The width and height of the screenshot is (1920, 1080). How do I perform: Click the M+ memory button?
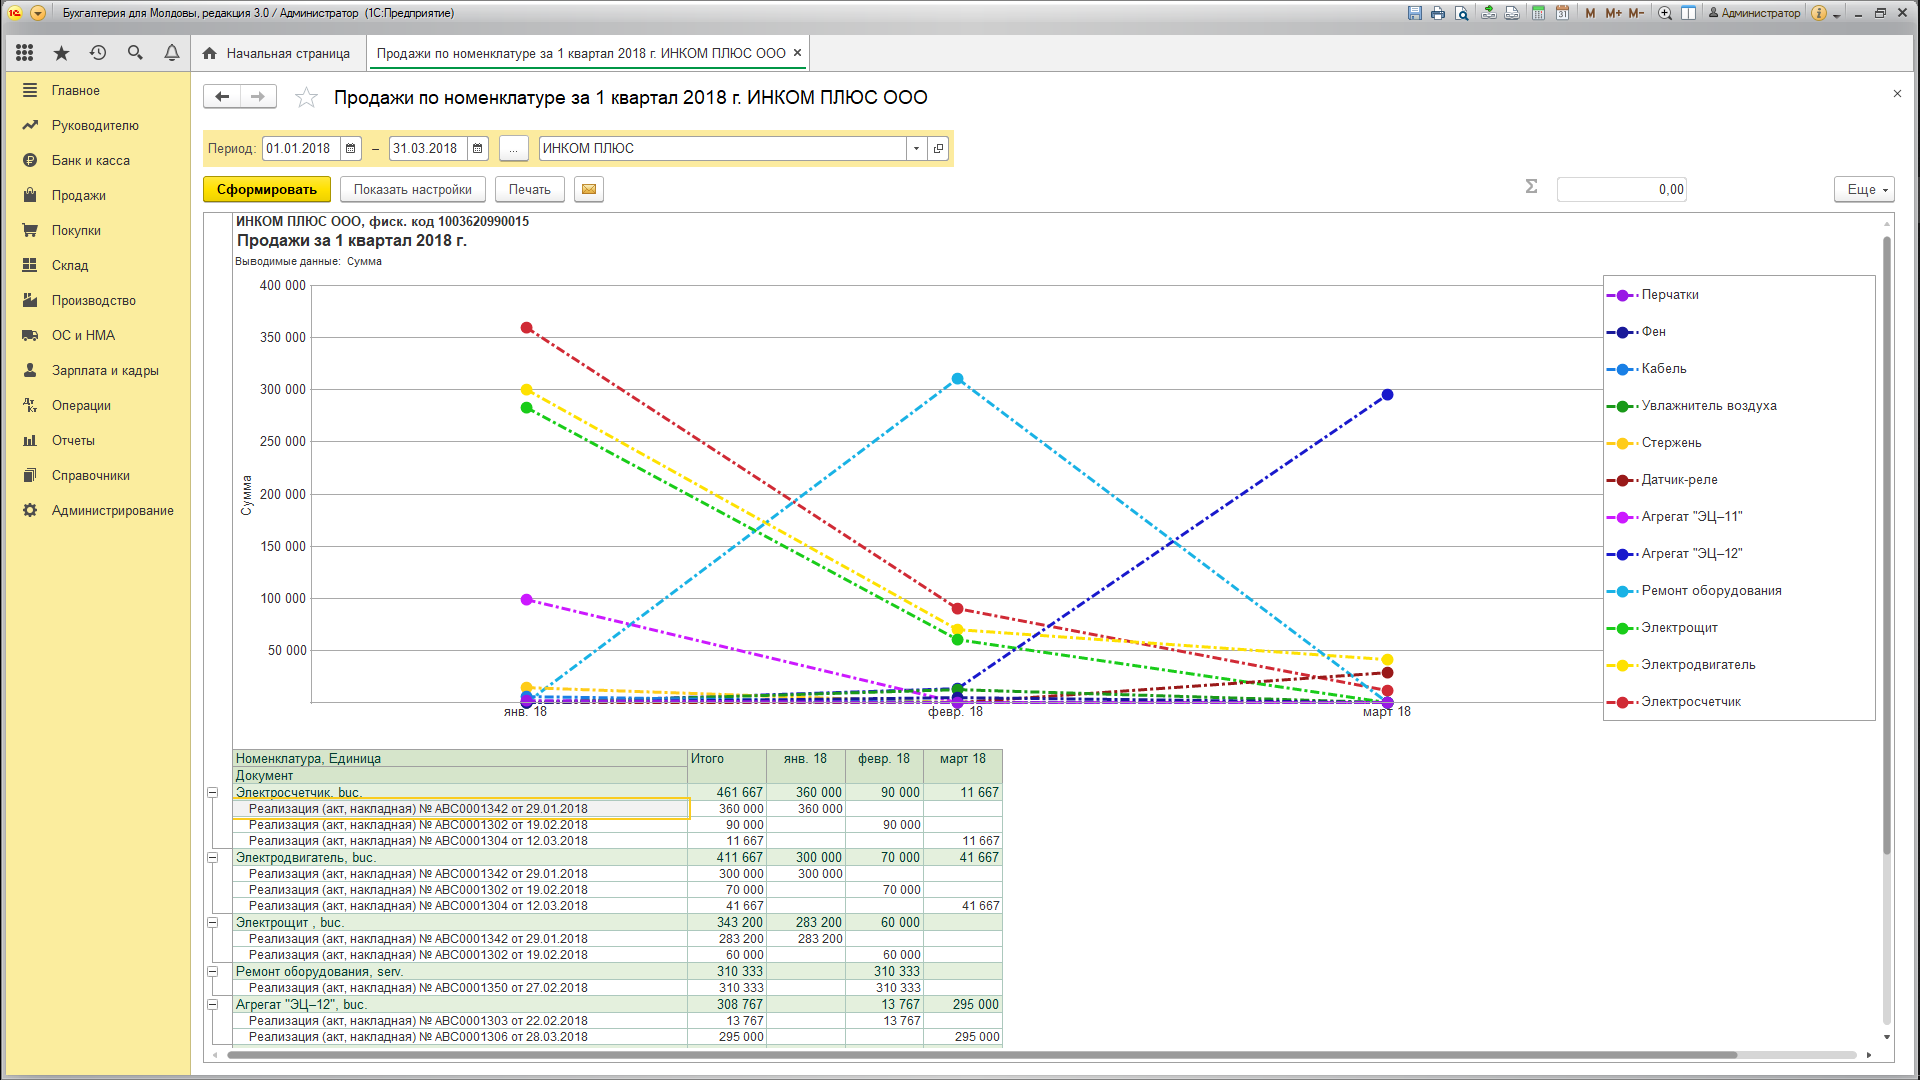click(1613, 13)
